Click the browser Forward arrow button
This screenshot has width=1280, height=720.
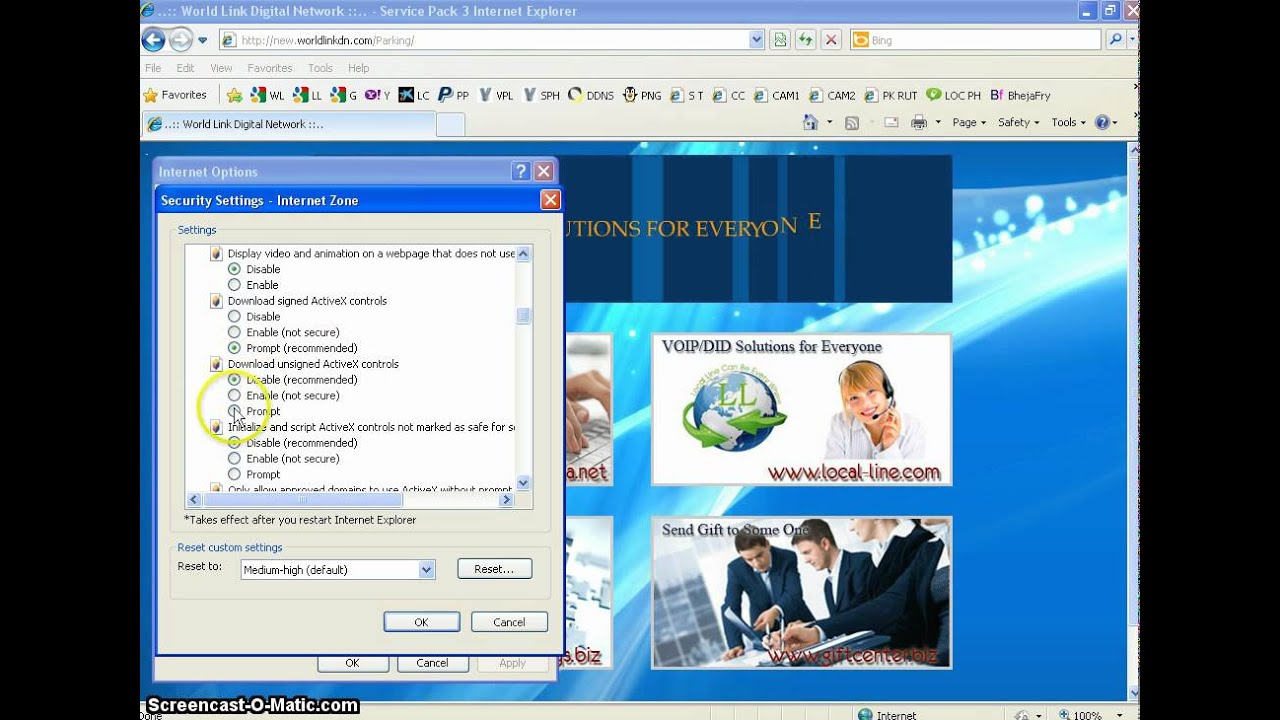pyautogui.click(x=180, y=40)
